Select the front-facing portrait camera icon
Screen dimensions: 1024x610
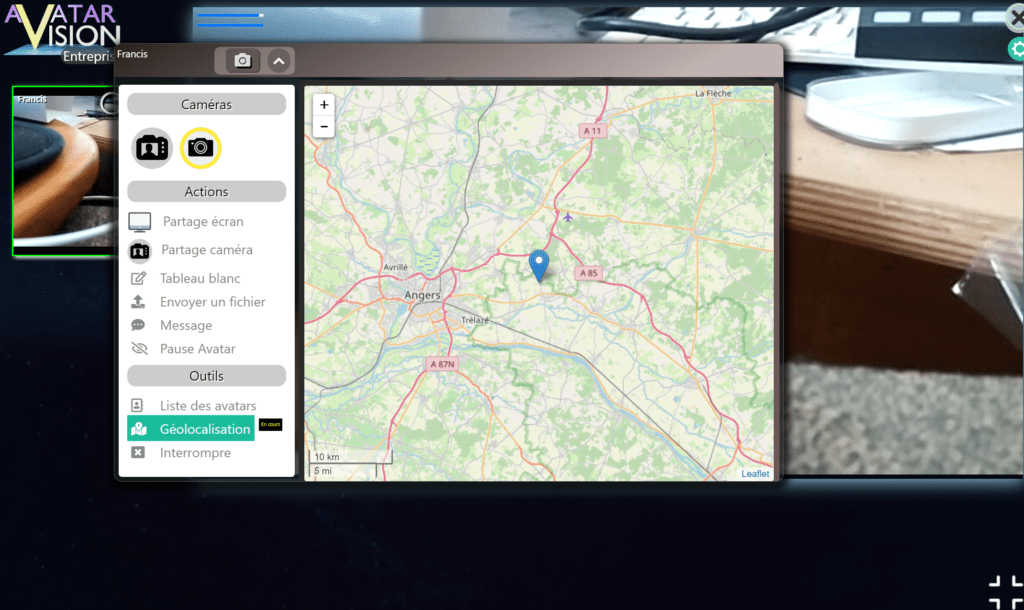coord(152,148)
